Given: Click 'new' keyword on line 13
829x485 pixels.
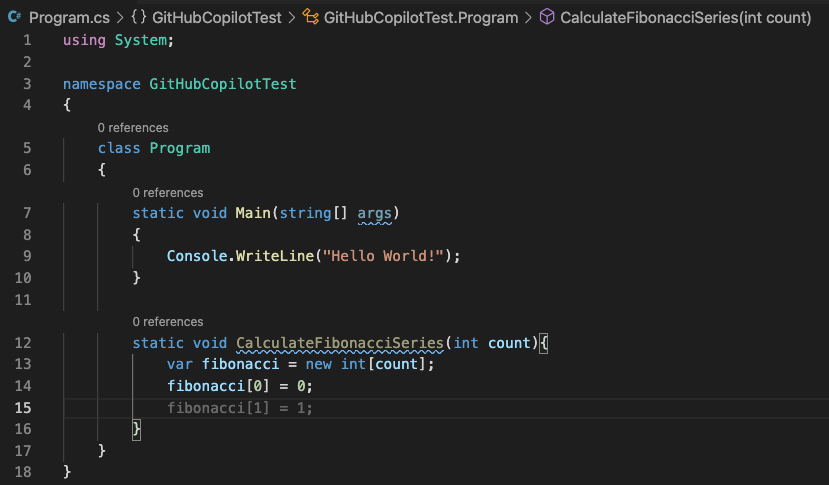Looking at the screenshot, I should 318,364.
